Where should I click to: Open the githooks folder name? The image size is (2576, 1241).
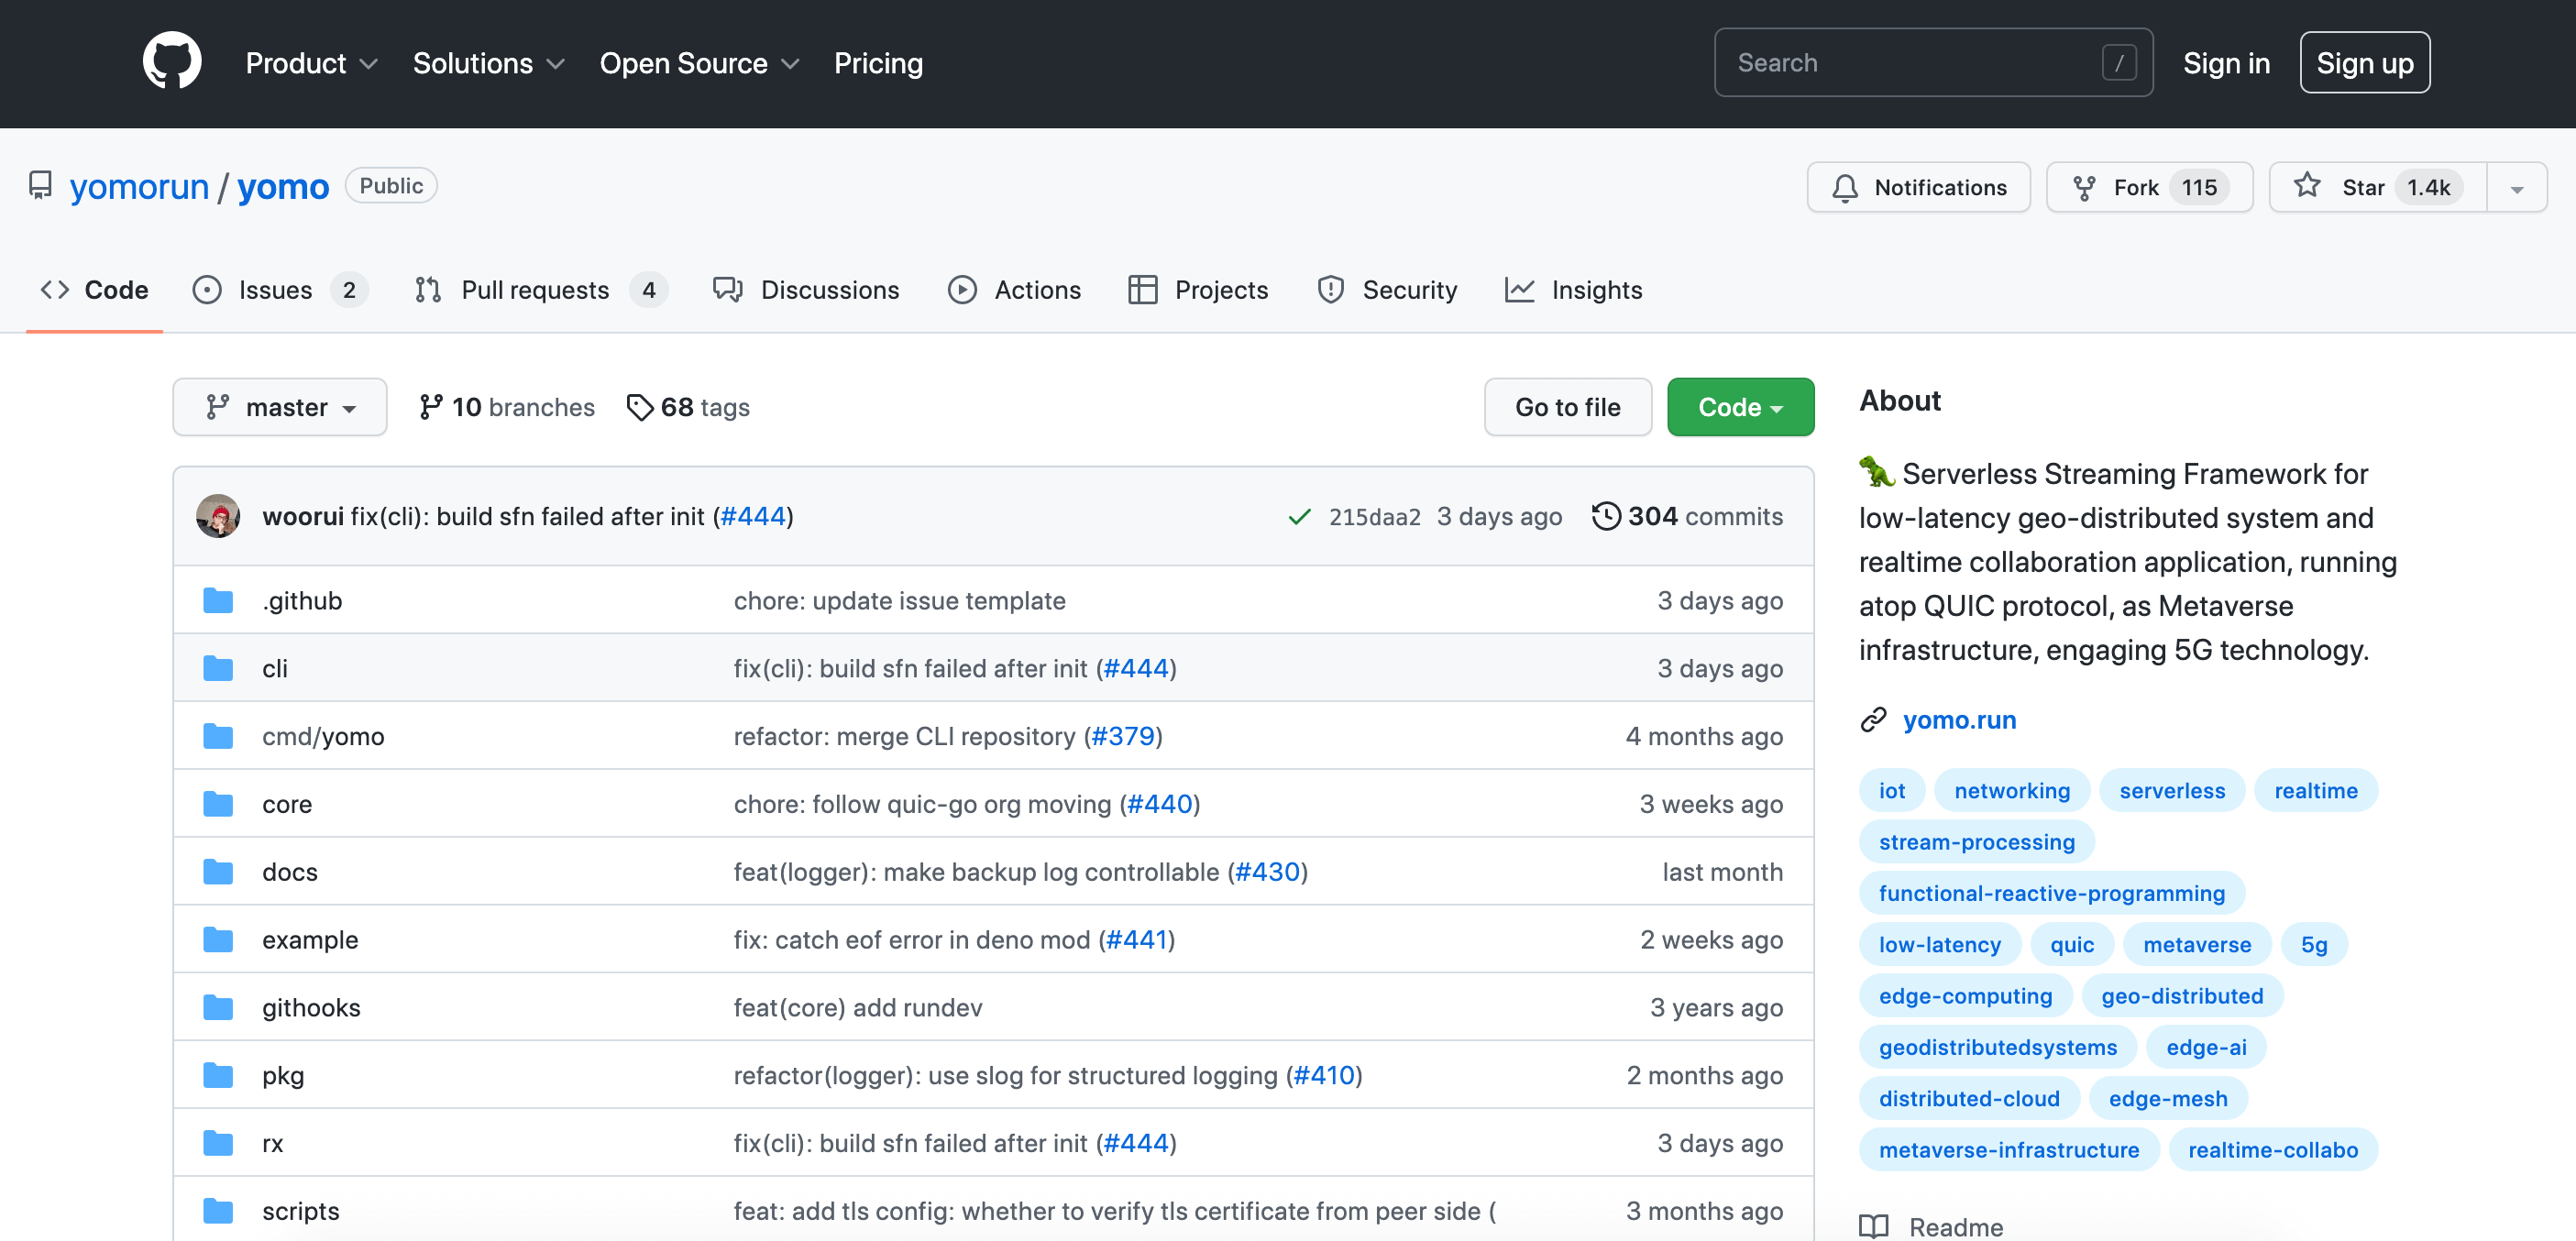pyautogui.click(x=311, y=1007)
